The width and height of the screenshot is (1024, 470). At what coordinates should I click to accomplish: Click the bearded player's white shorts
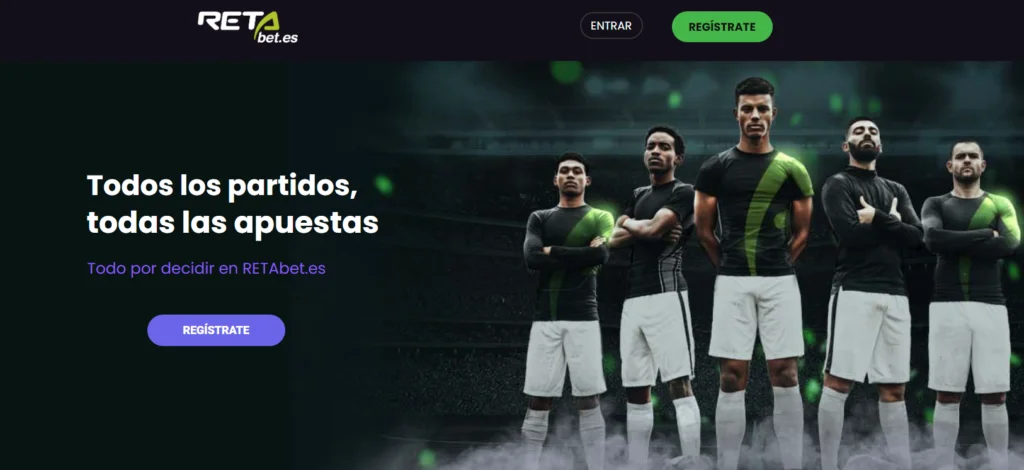(x=867, y=335)
